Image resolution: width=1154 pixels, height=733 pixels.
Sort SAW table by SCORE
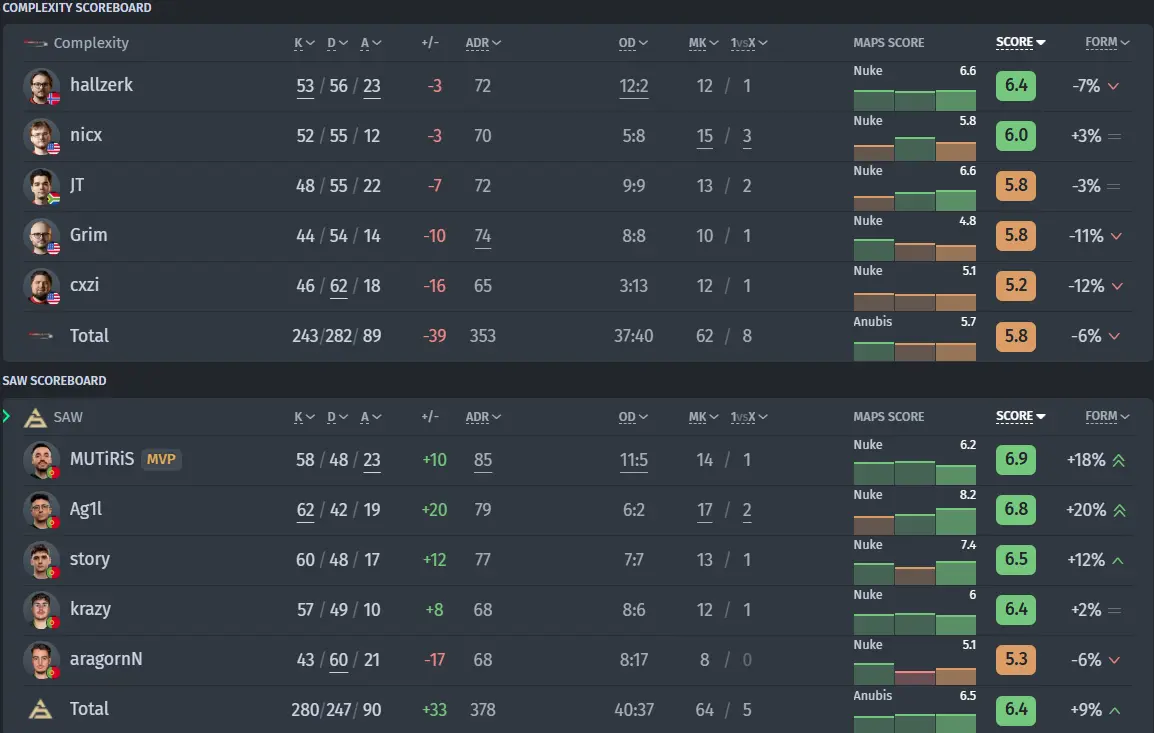(1020, 416)
